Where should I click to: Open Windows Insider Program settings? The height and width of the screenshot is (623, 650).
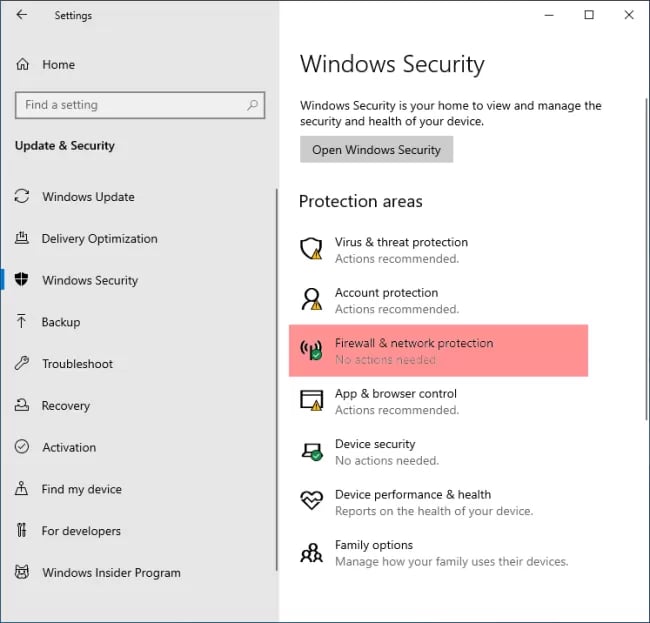click(x=112, y=573)
